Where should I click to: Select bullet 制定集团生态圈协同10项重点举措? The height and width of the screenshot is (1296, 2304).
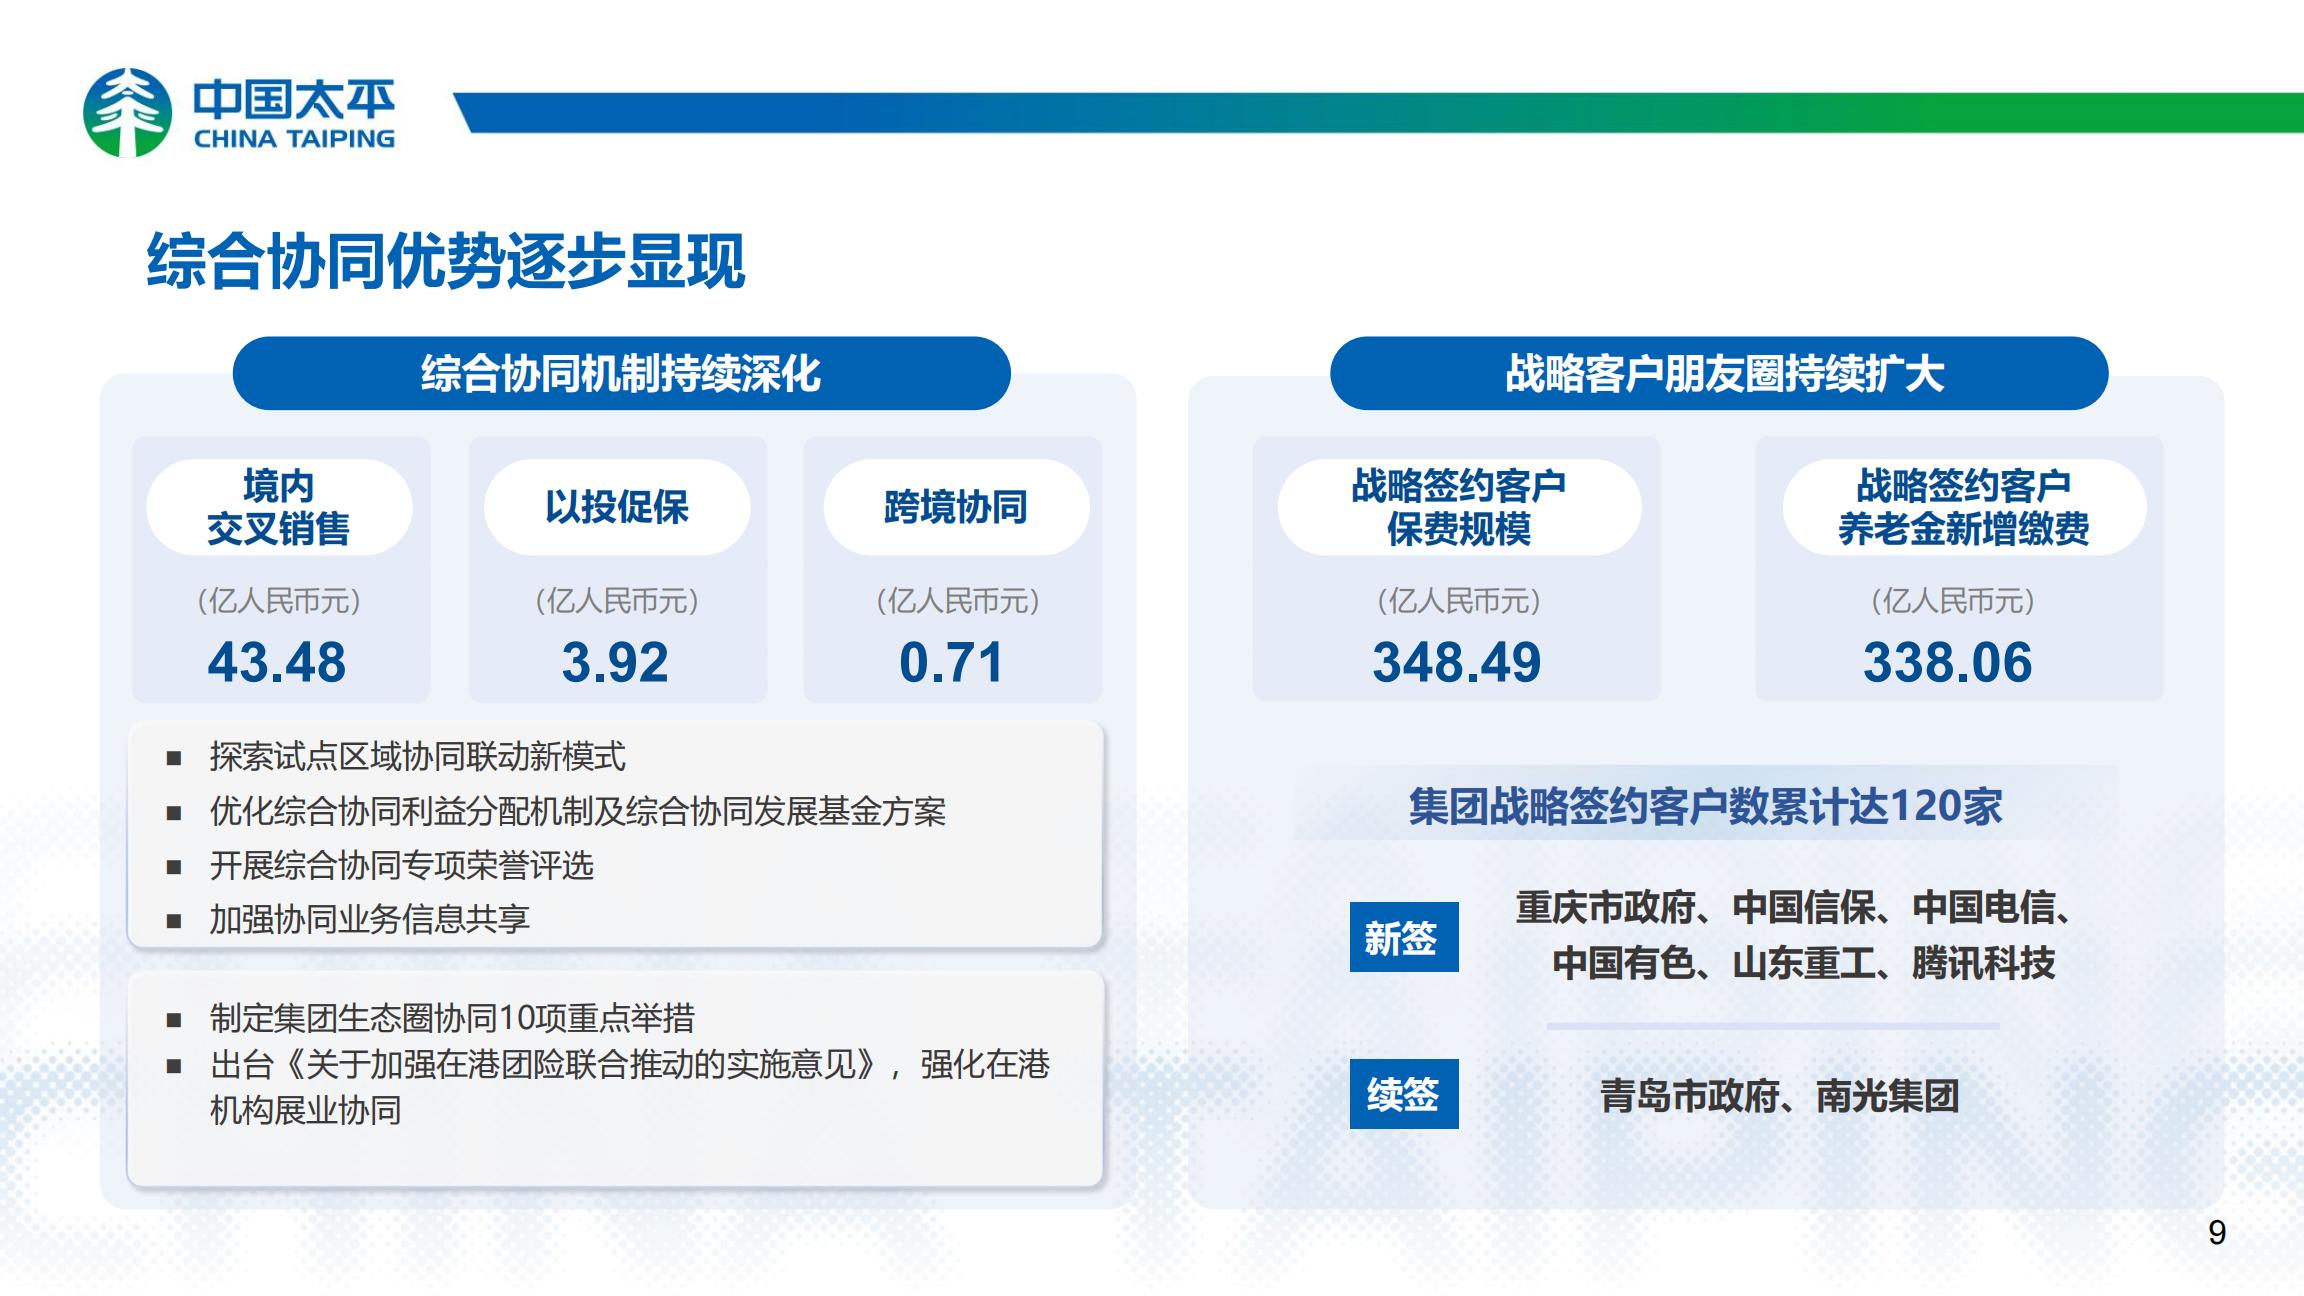point(452,1018)
